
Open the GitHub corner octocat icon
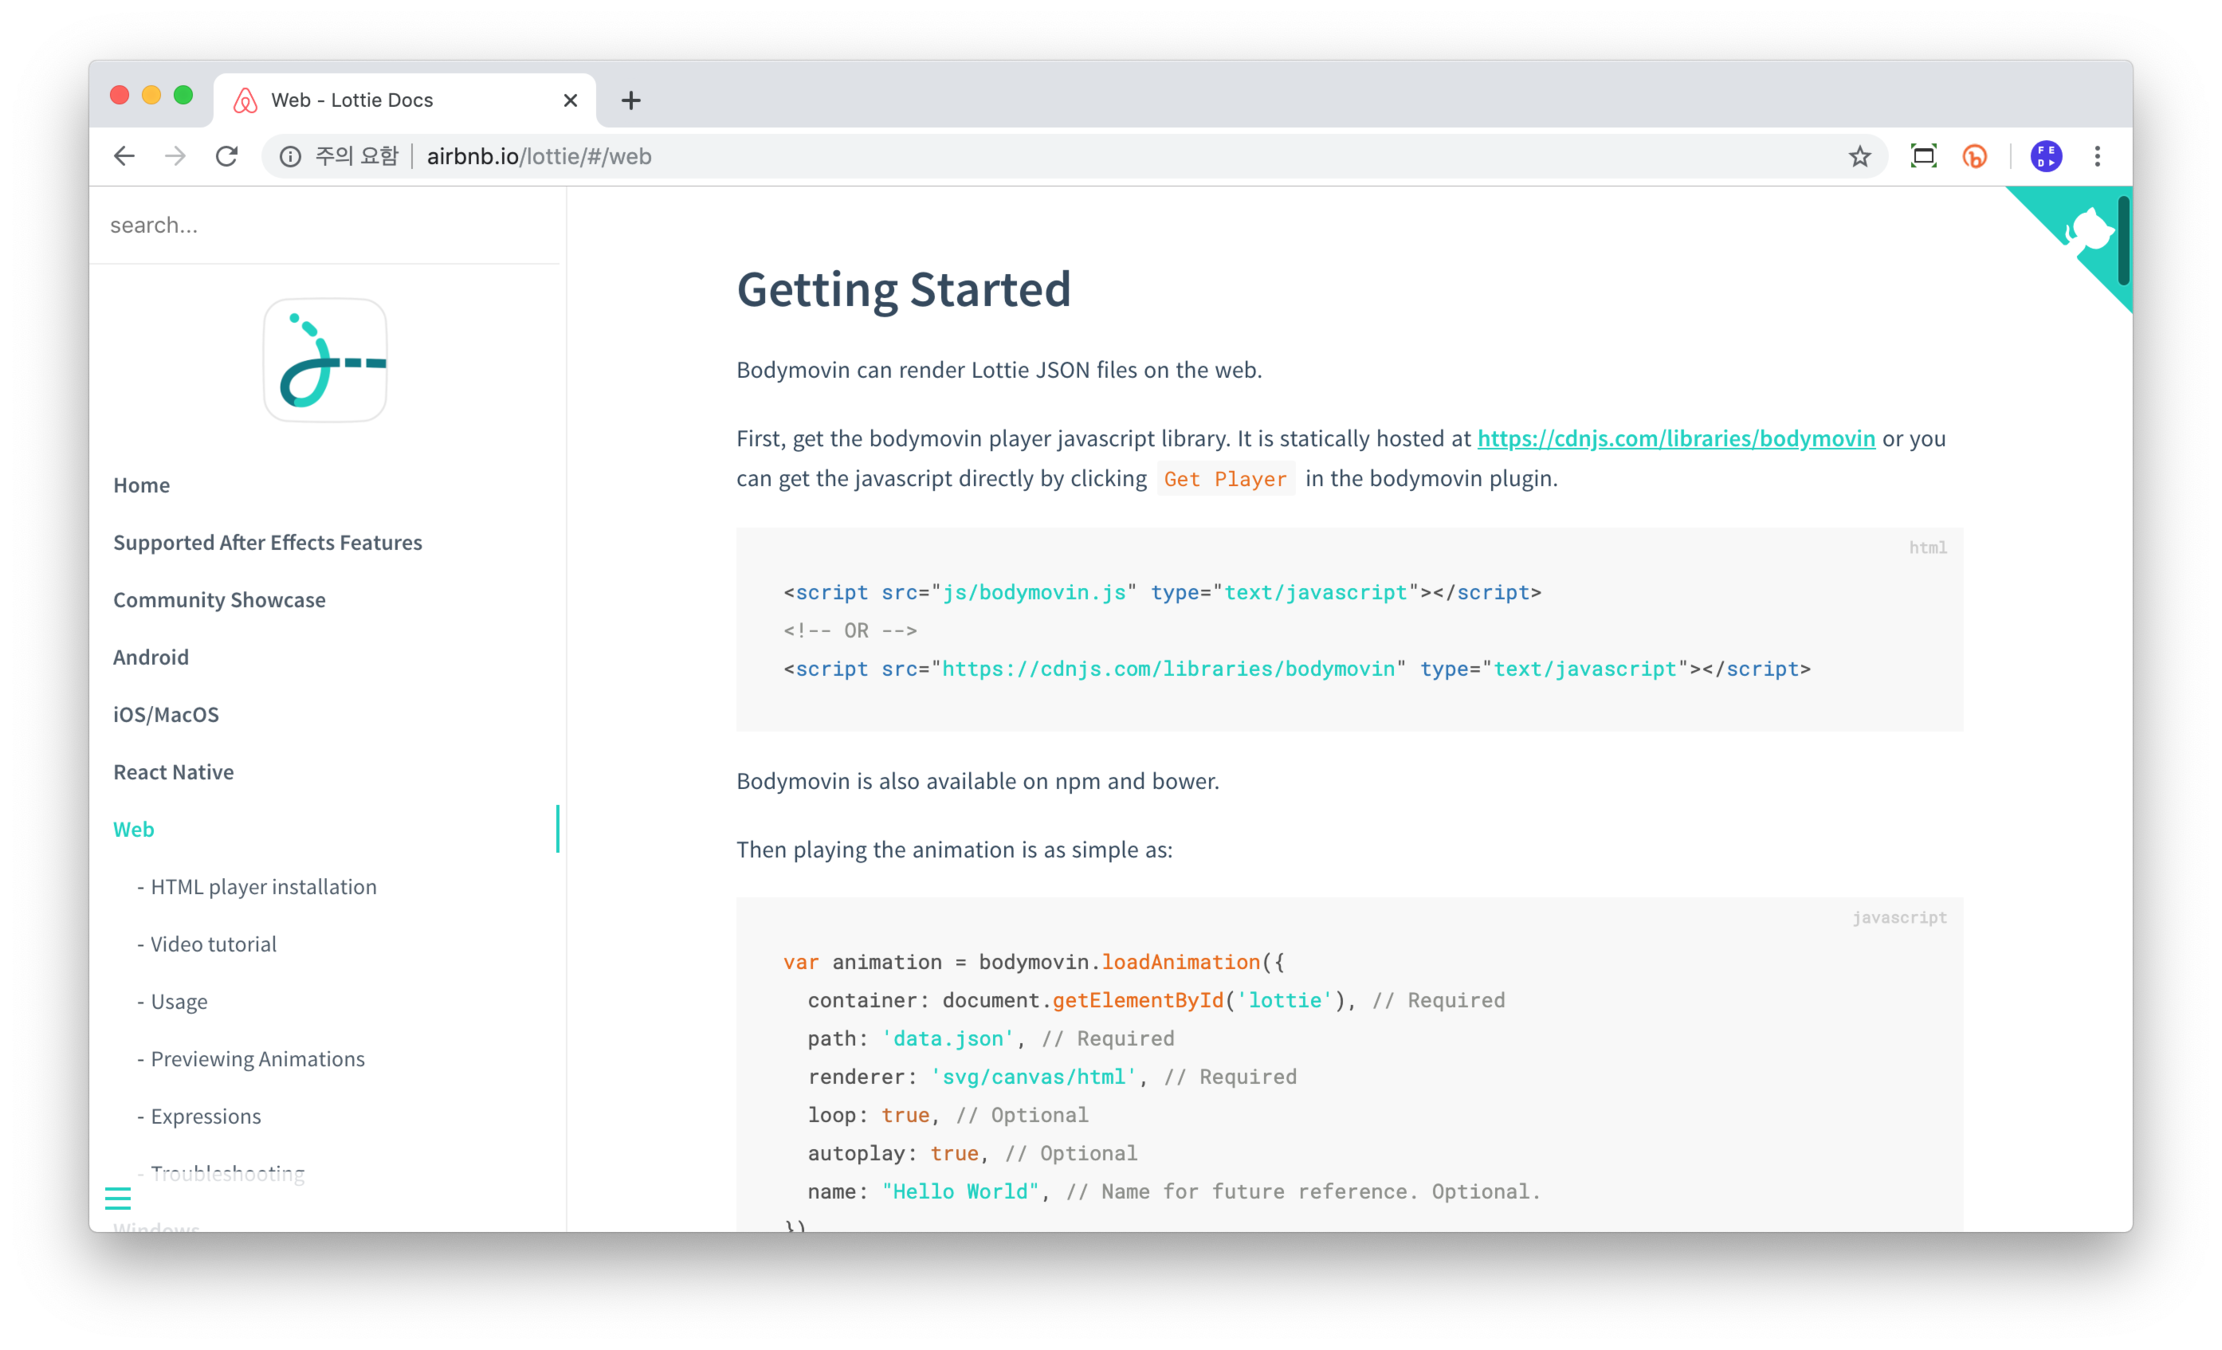pos(2088,232)
